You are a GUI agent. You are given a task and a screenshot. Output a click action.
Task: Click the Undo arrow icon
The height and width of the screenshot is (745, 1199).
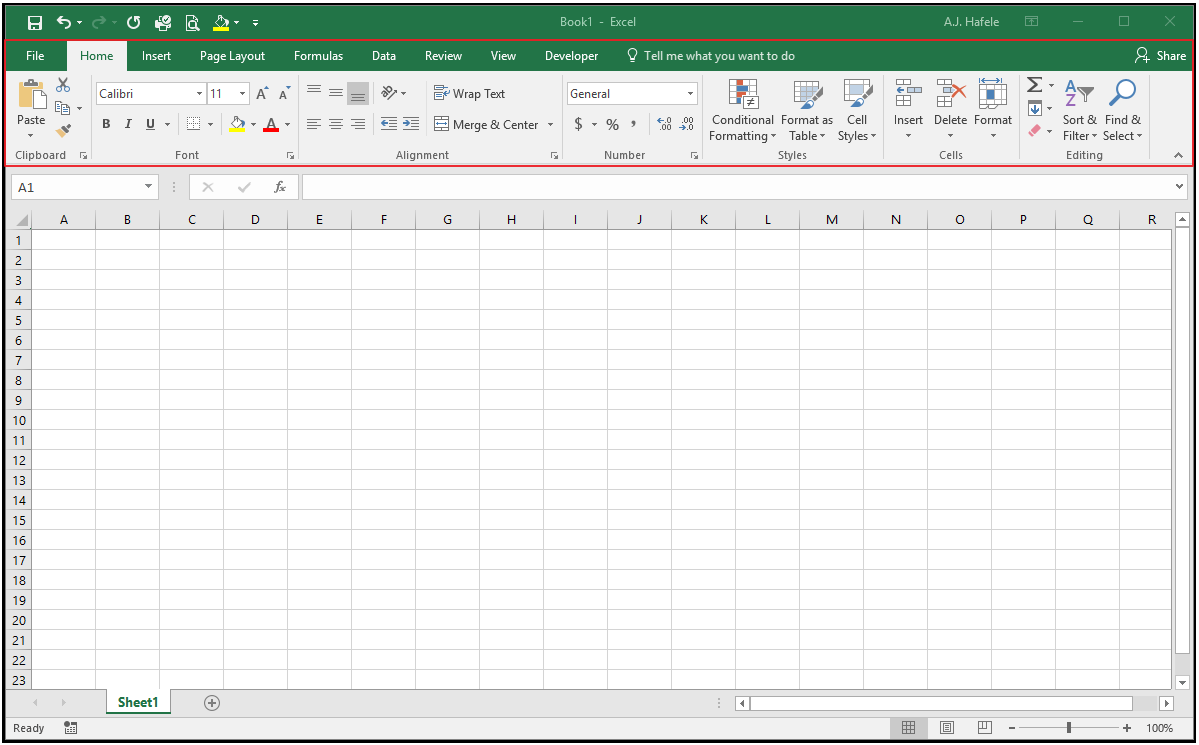64,22
